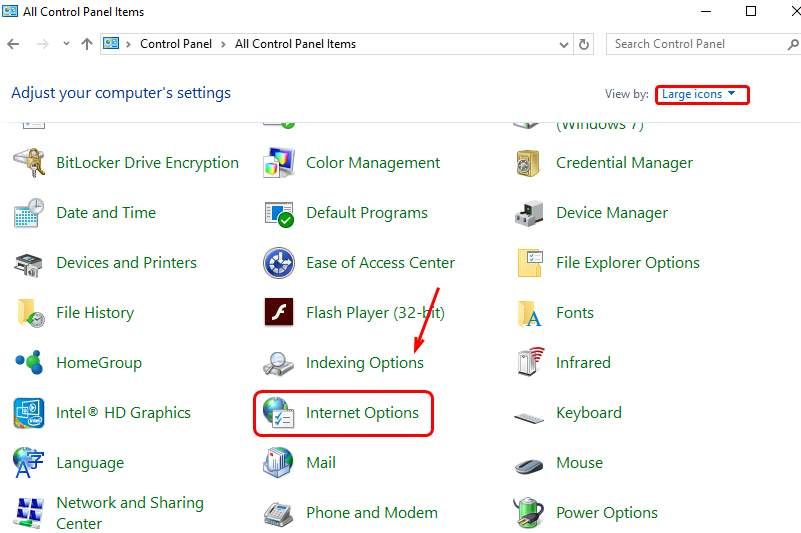This screenshot has width=801, height=533.
Task: Click the Network and Sharing Center icon
Action: tap(29, 513)
